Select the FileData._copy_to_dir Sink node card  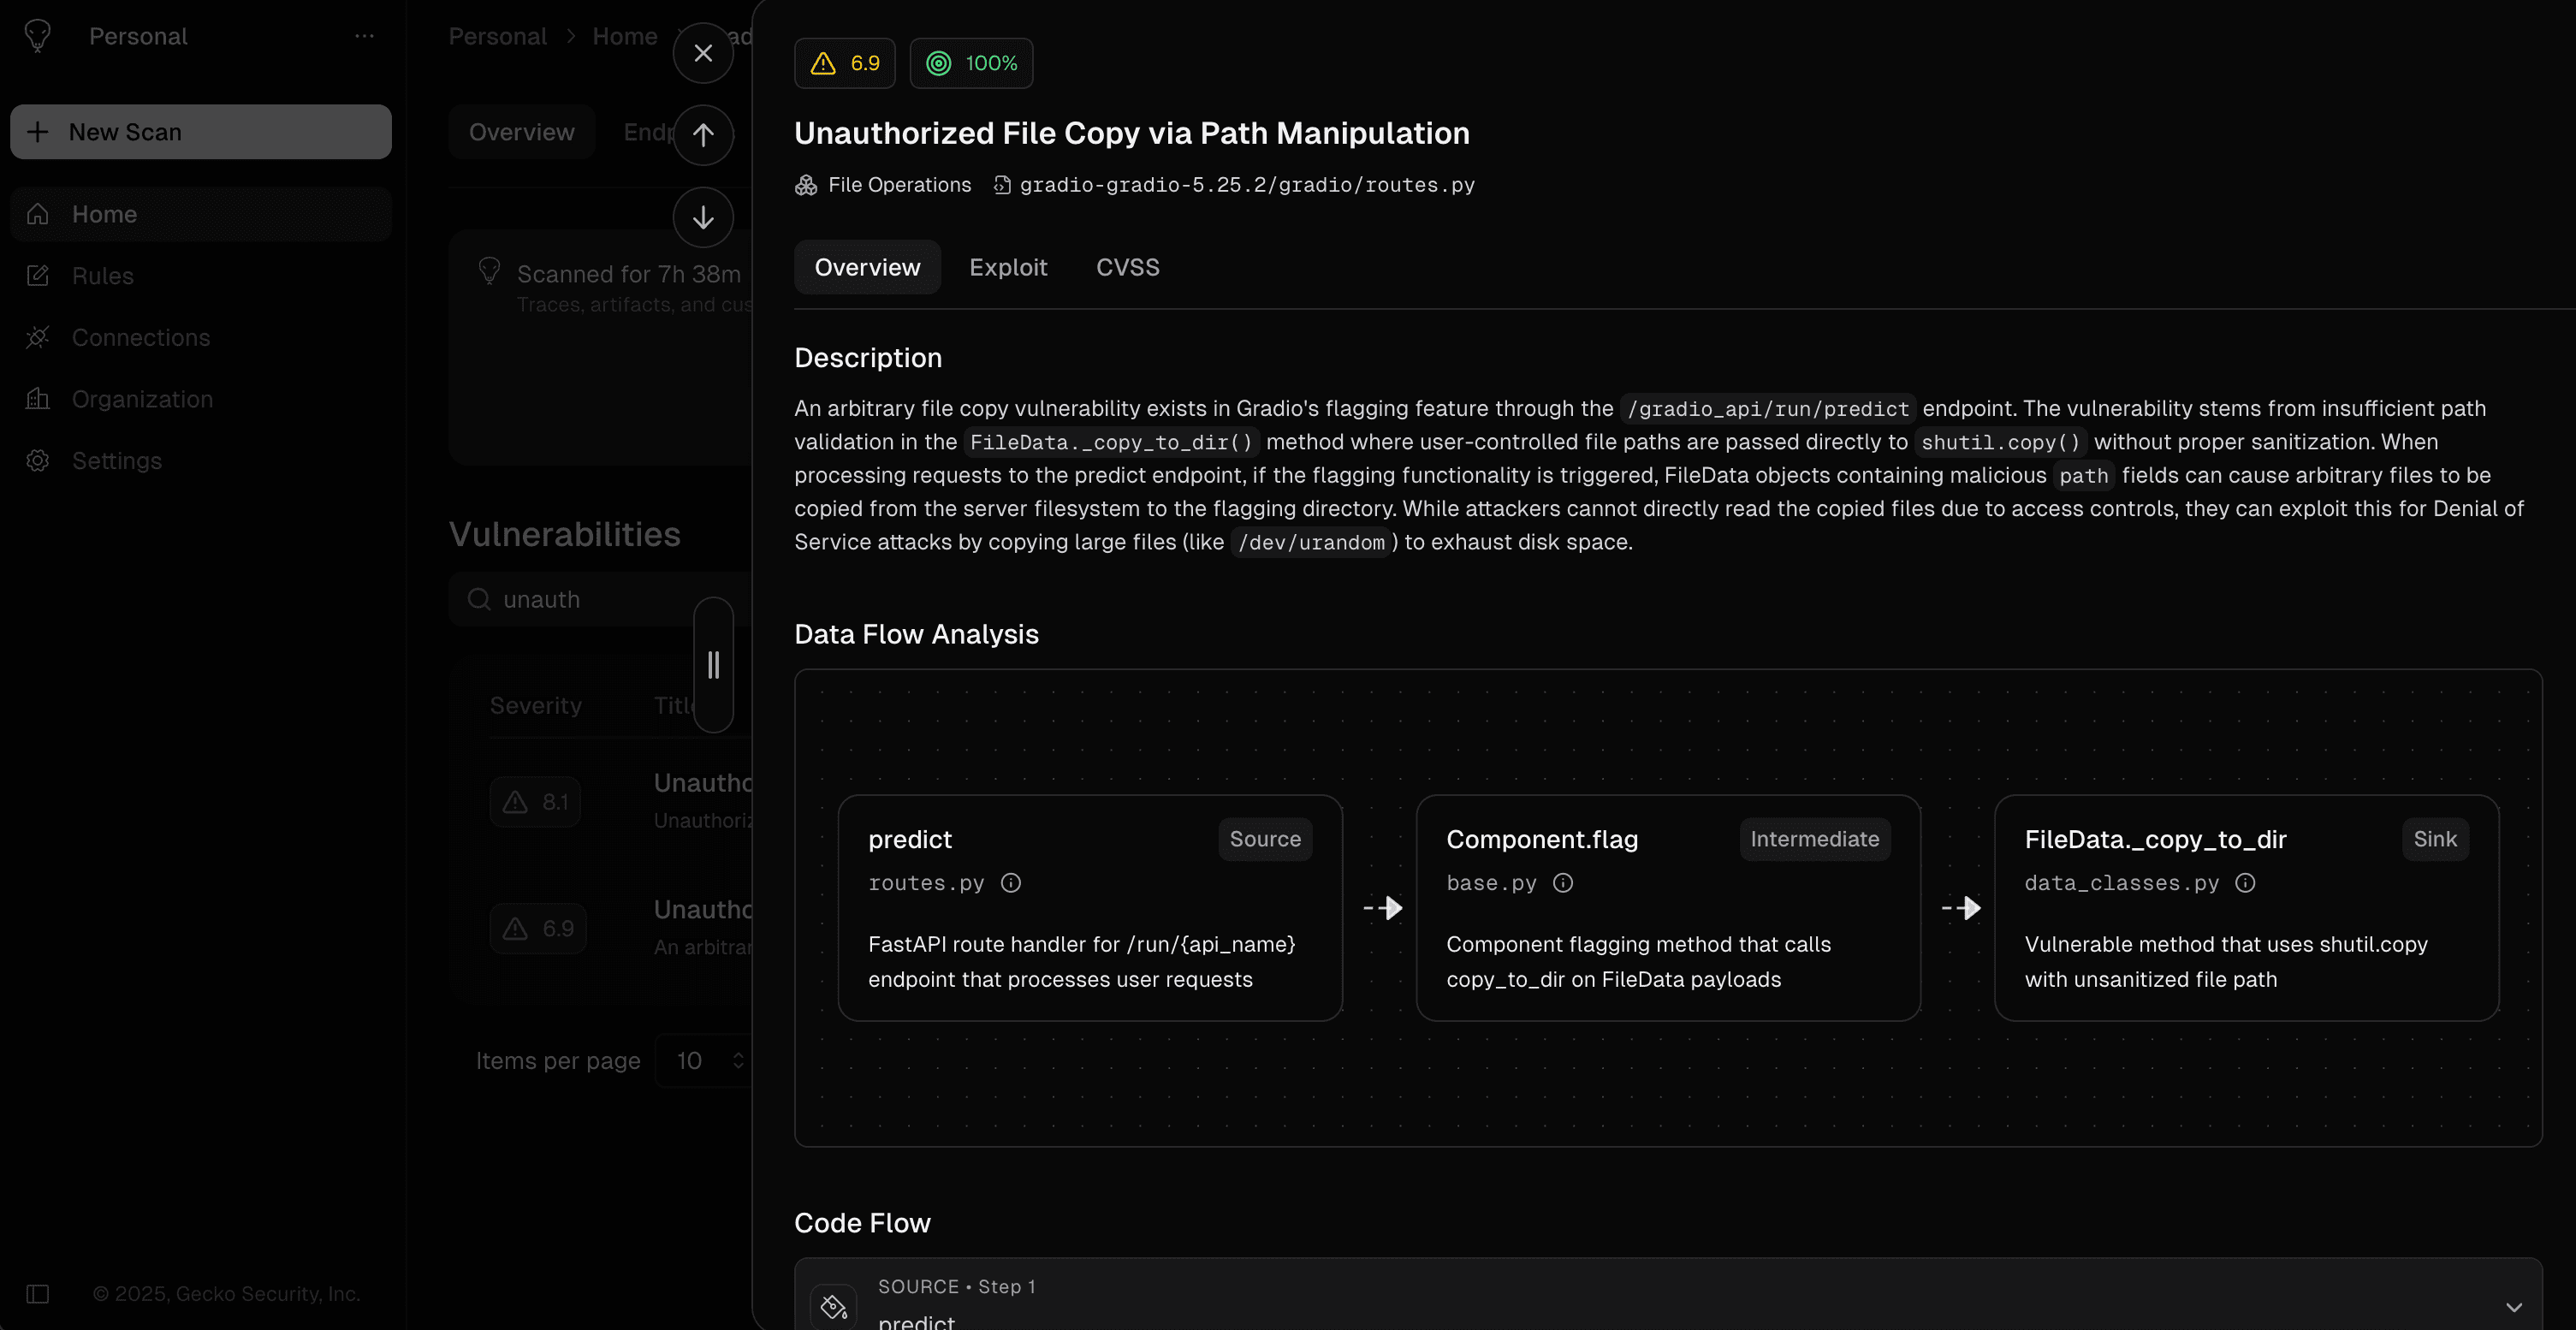tap(2246, 908)
